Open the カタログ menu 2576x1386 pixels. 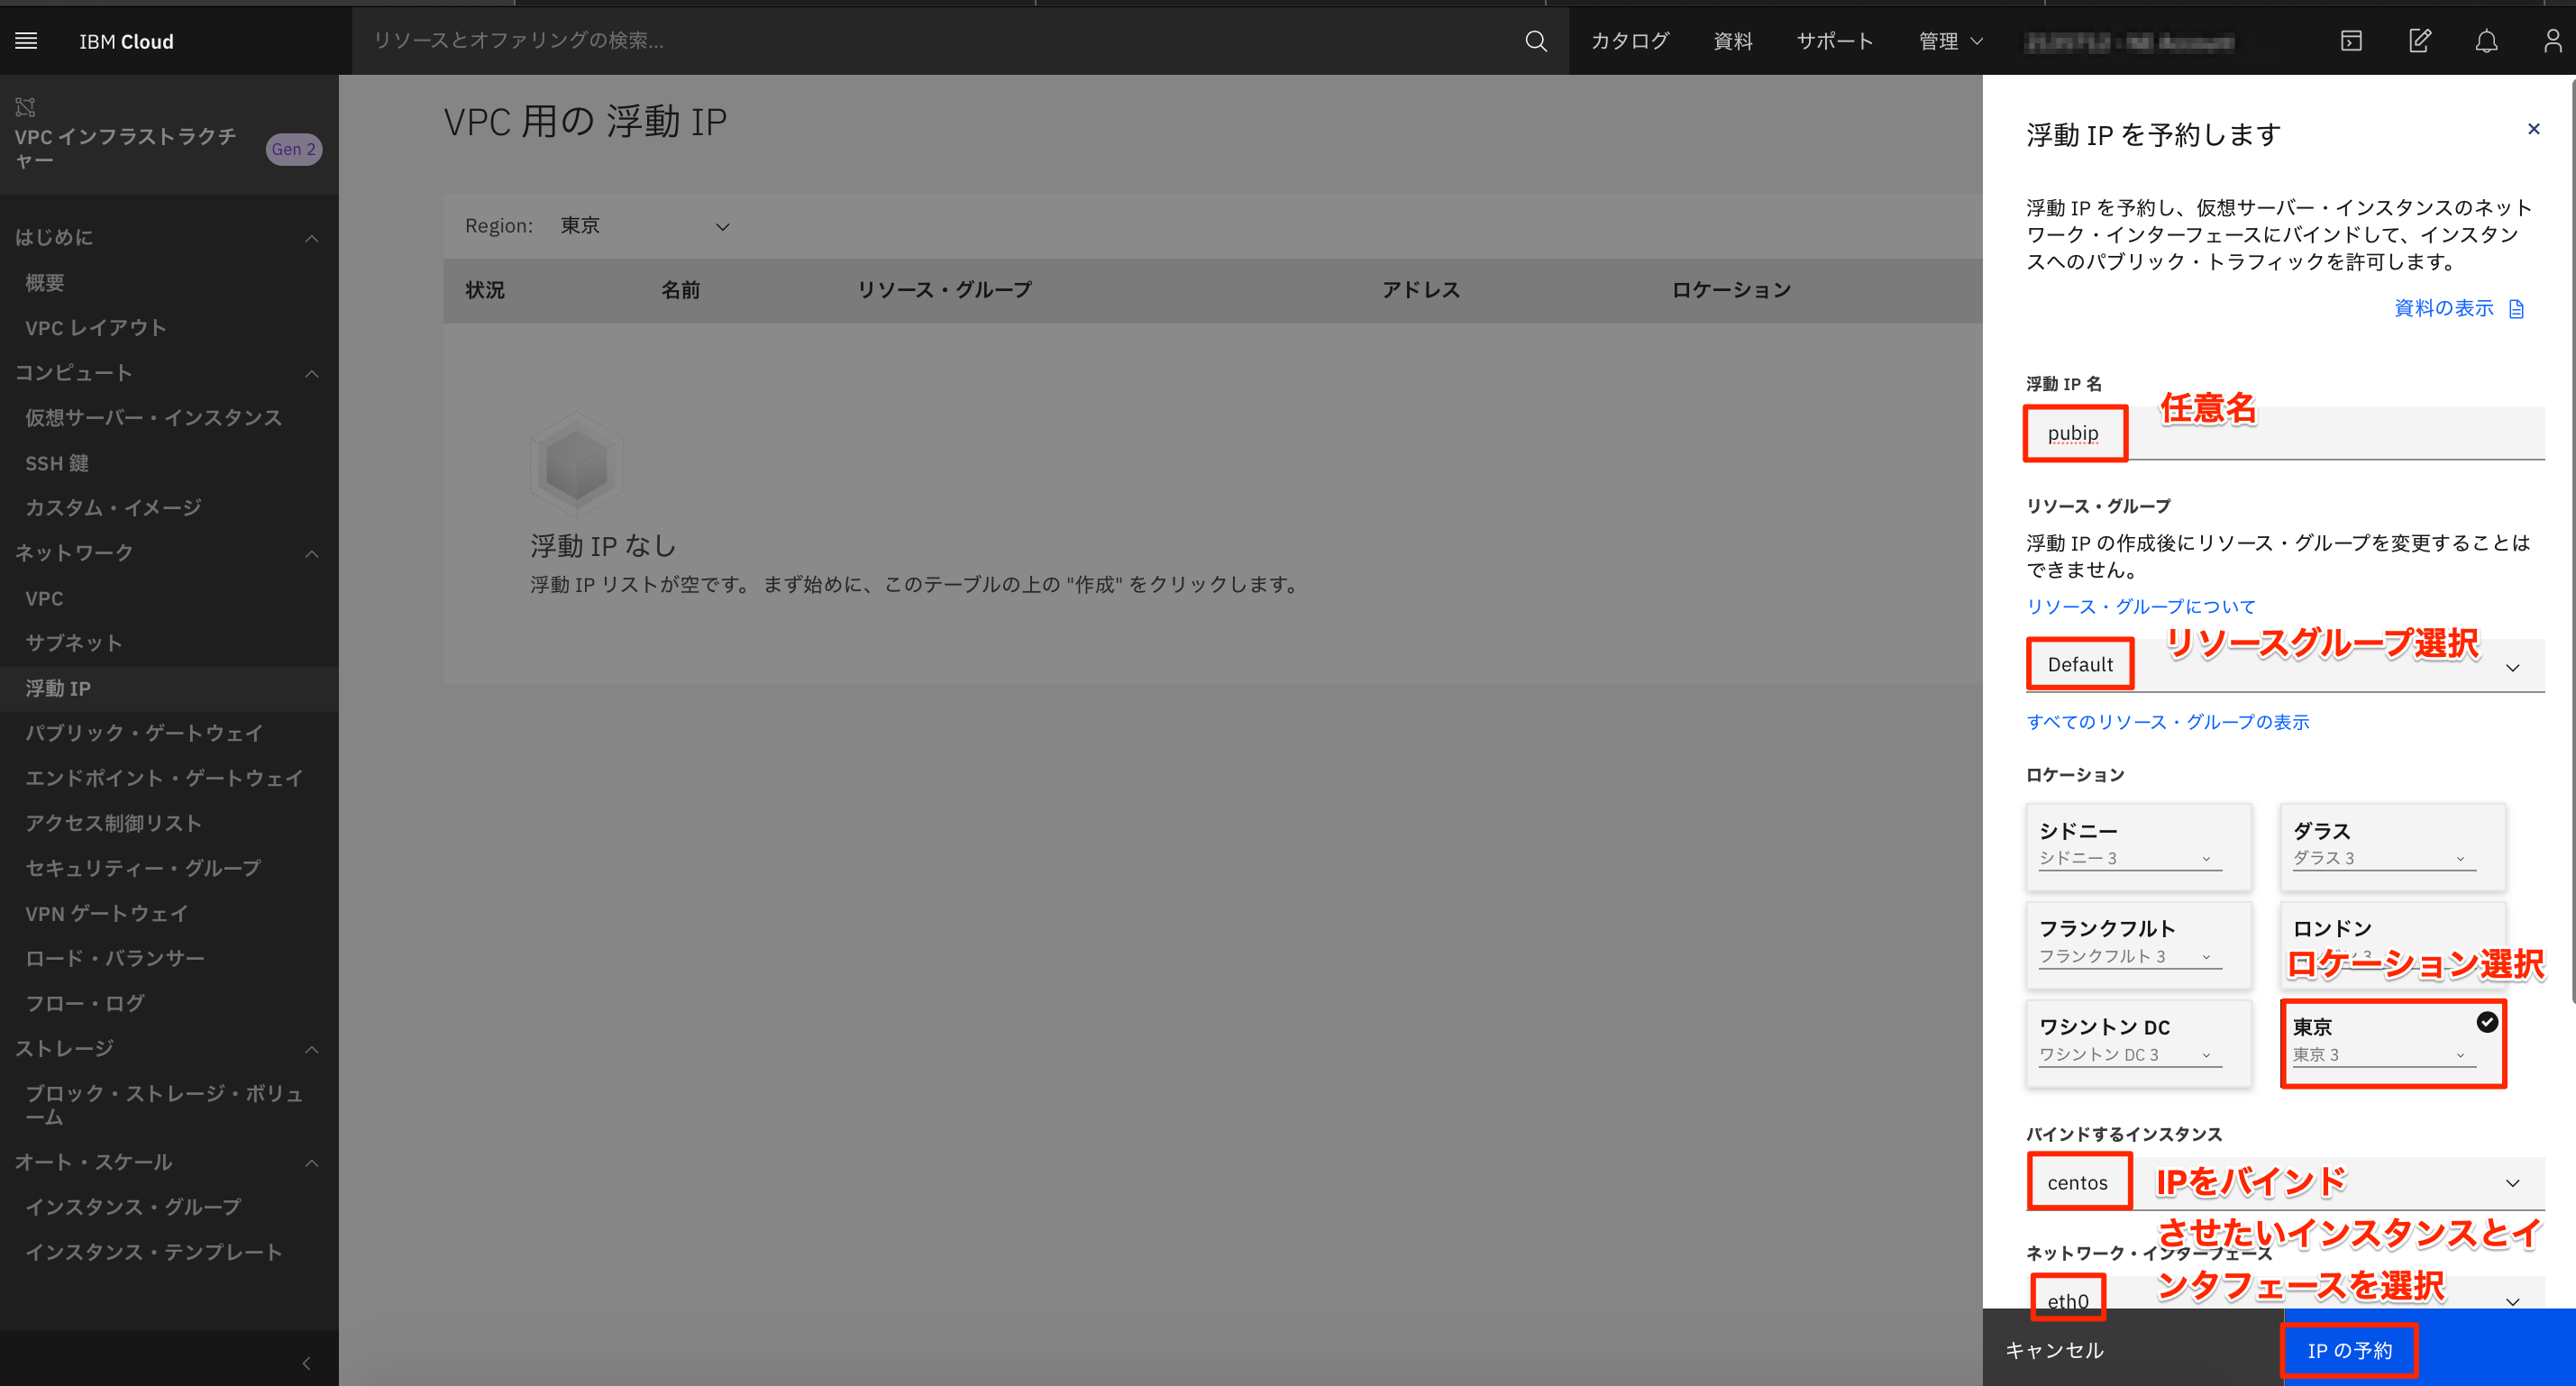(1629, 41)
